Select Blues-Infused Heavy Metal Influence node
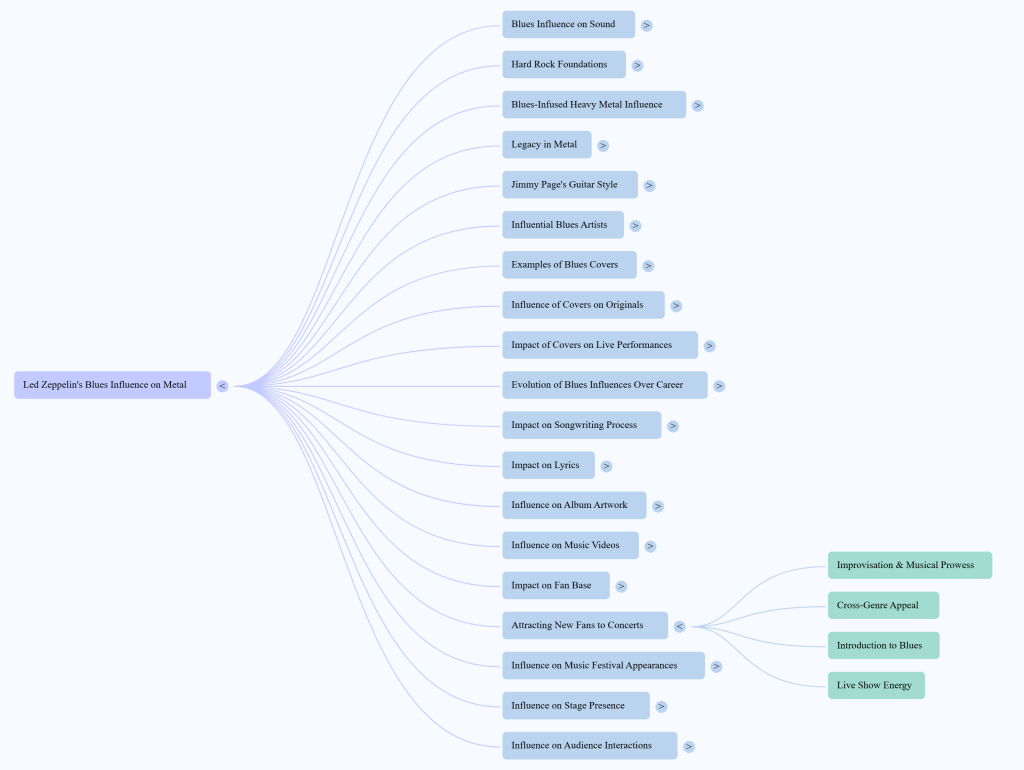Image resolution: width=1024 pixels, height=770 pixels. (594, 104)
